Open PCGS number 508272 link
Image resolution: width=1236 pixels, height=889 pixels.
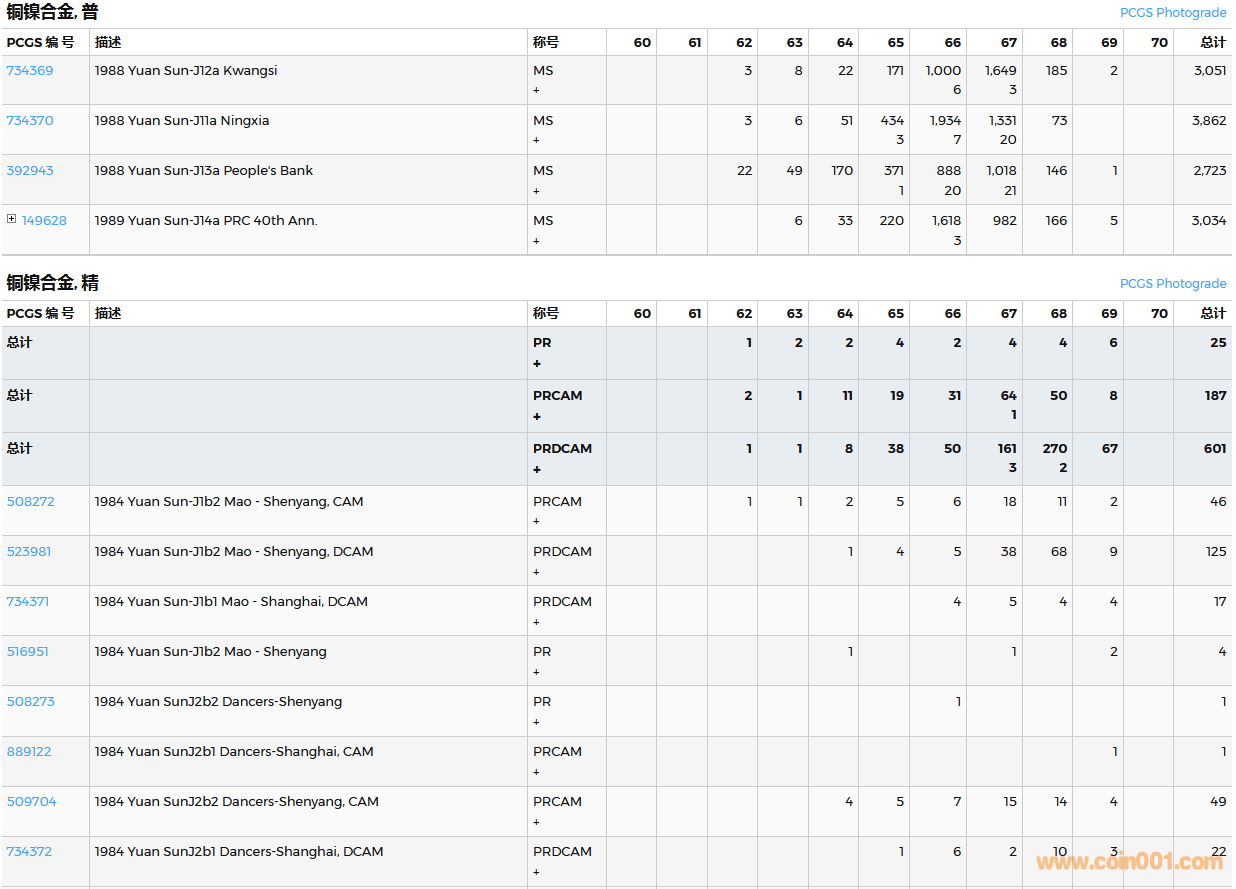click(x=30, y=502)
